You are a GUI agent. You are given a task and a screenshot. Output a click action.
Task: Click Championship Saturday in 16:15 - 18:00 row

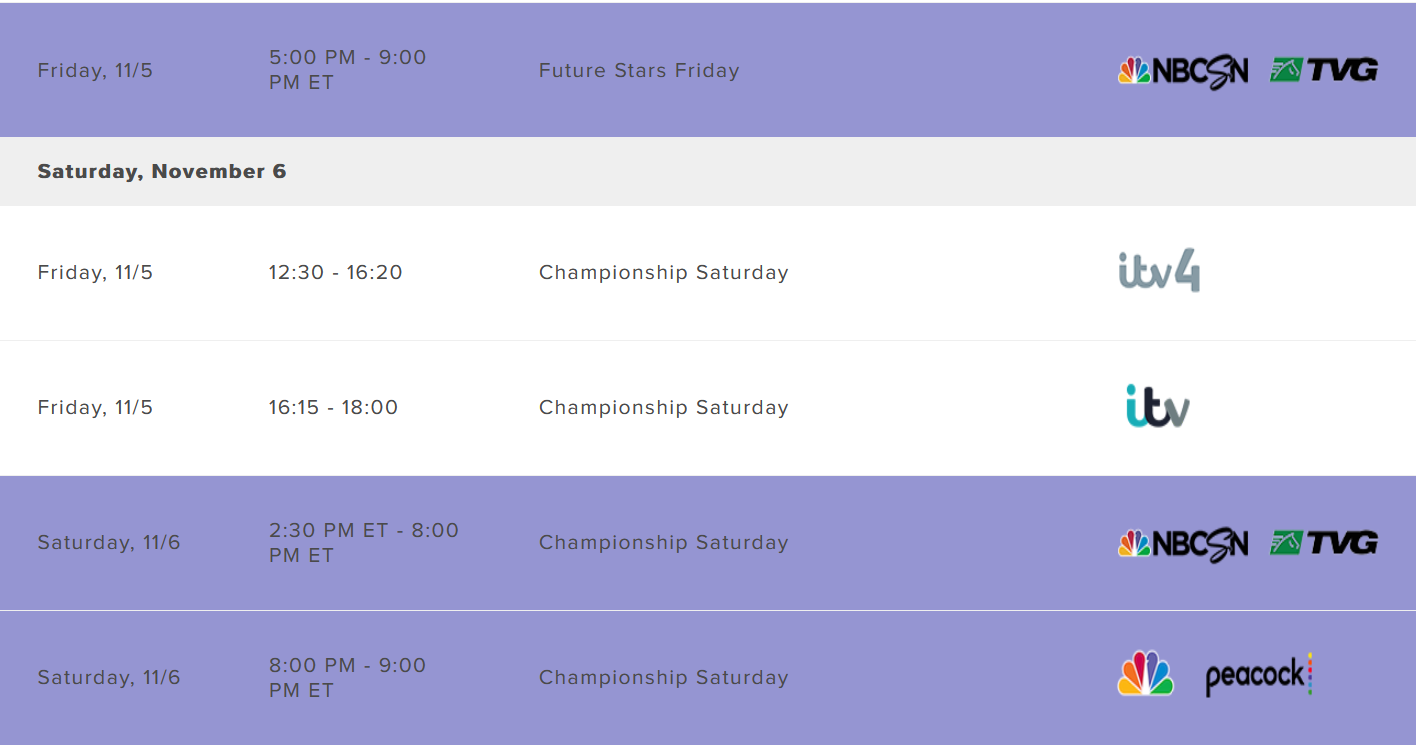click(x=664, y=408)
